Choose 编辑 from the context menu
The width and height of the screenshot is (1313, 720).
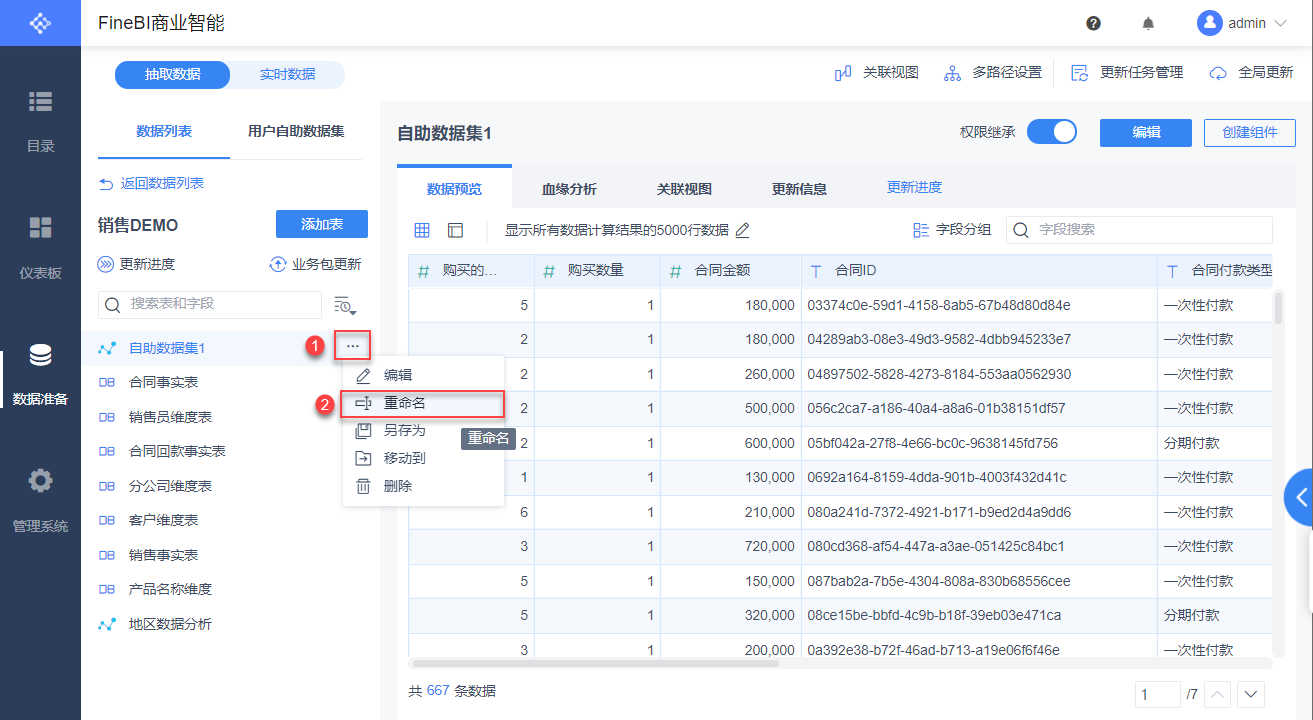(x=423, y=375)
